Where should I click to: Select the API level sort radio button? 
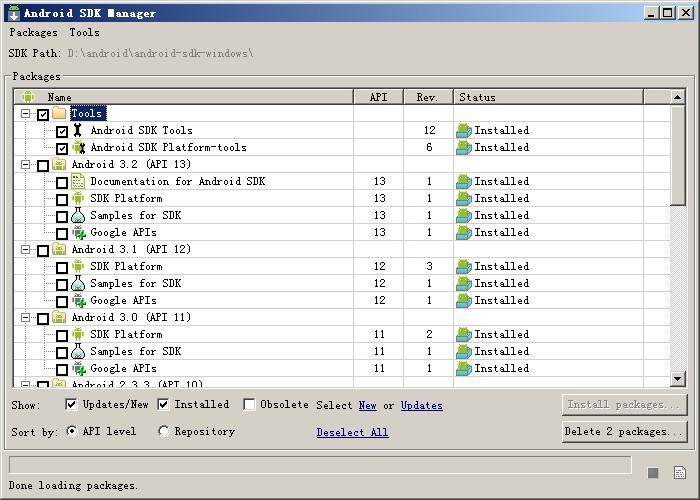[71, 431]
